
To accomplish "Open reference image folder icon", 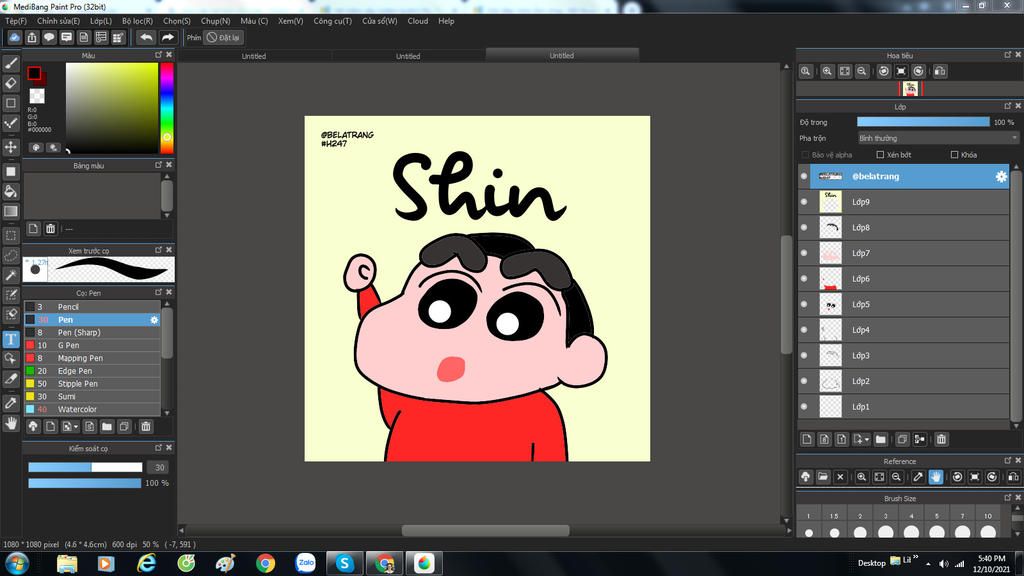I will point(823,477).
